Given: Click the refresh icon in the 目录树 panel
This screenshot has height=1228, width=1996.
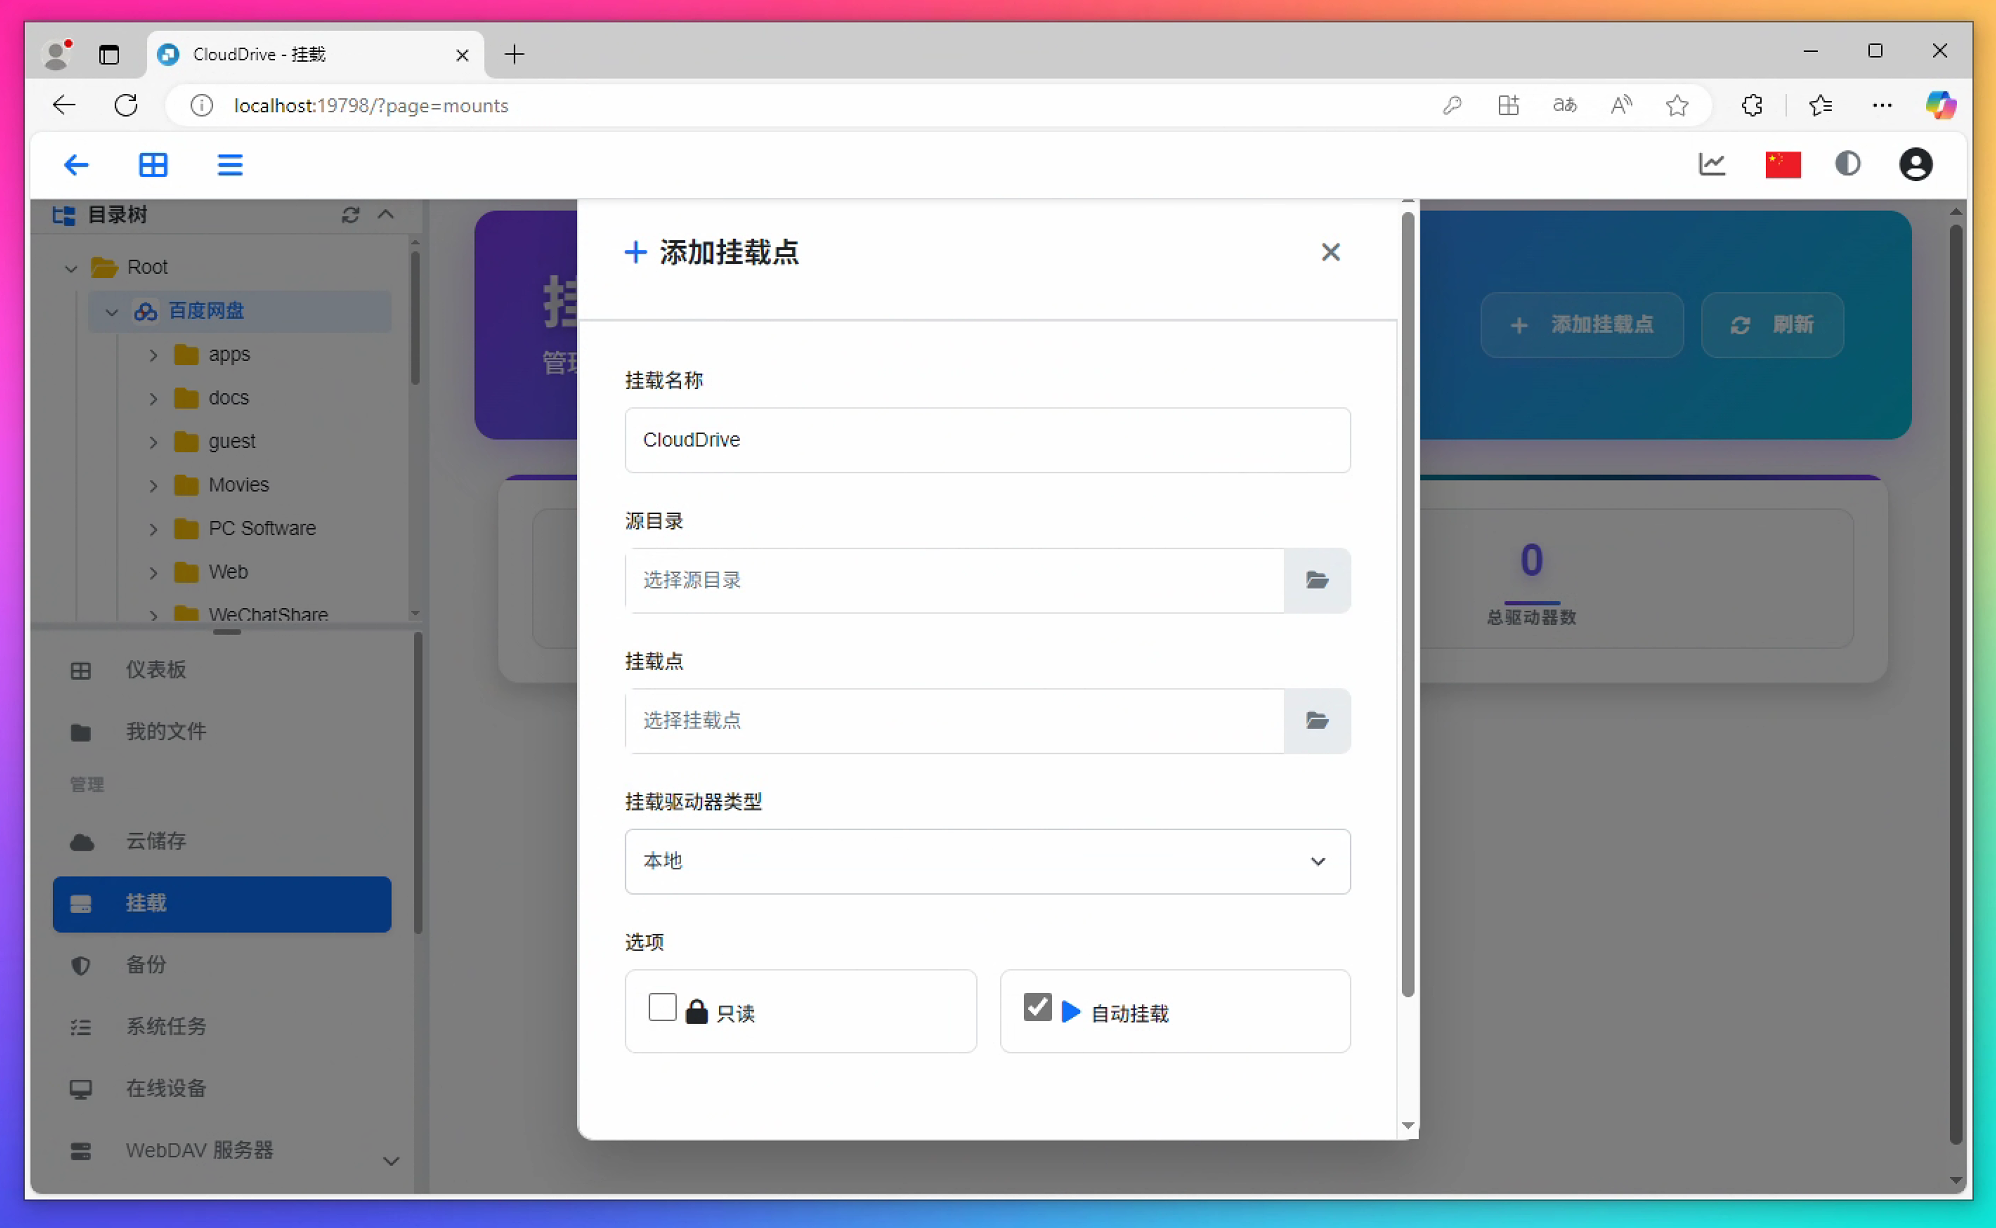Looking at the screenshot, I should pos(350,214).
